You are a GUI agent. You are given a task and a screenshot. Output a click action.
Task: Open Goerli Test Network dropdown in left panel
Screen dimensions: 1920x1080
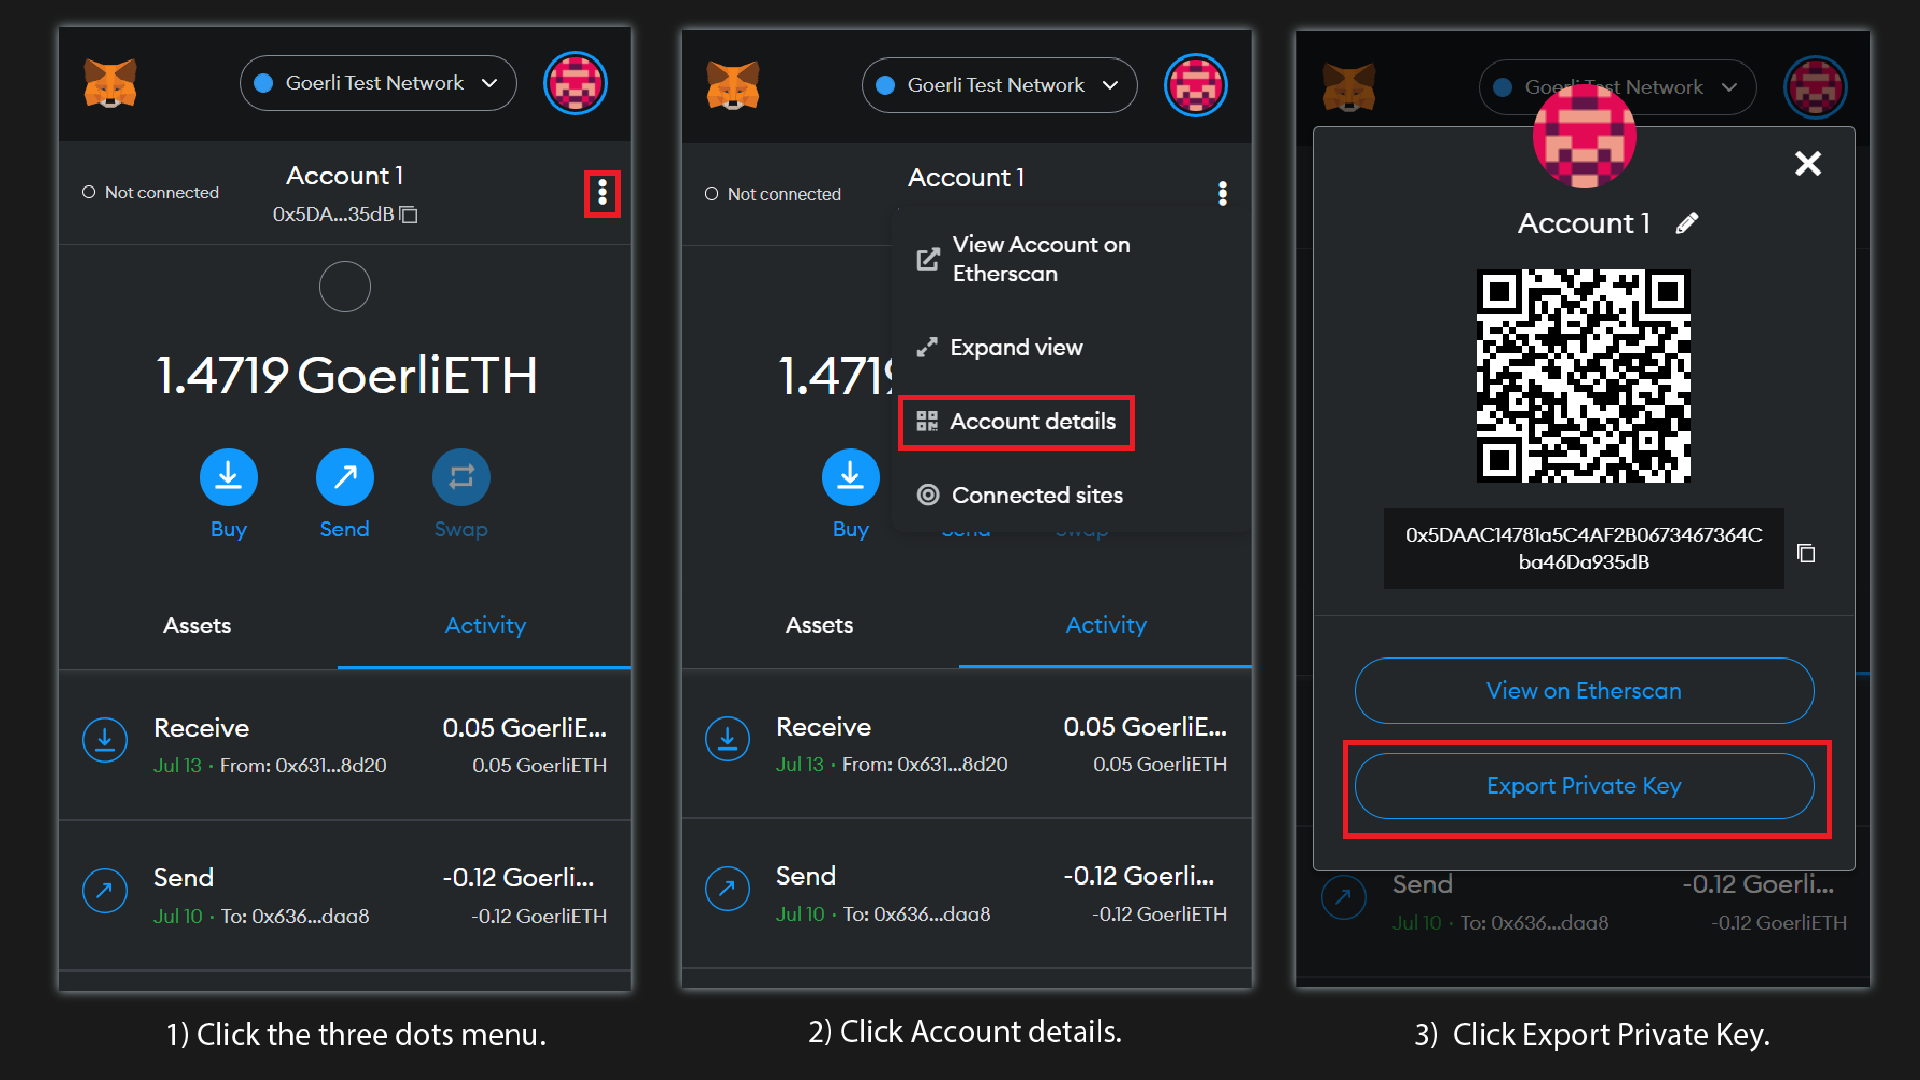tap(378, 83)
